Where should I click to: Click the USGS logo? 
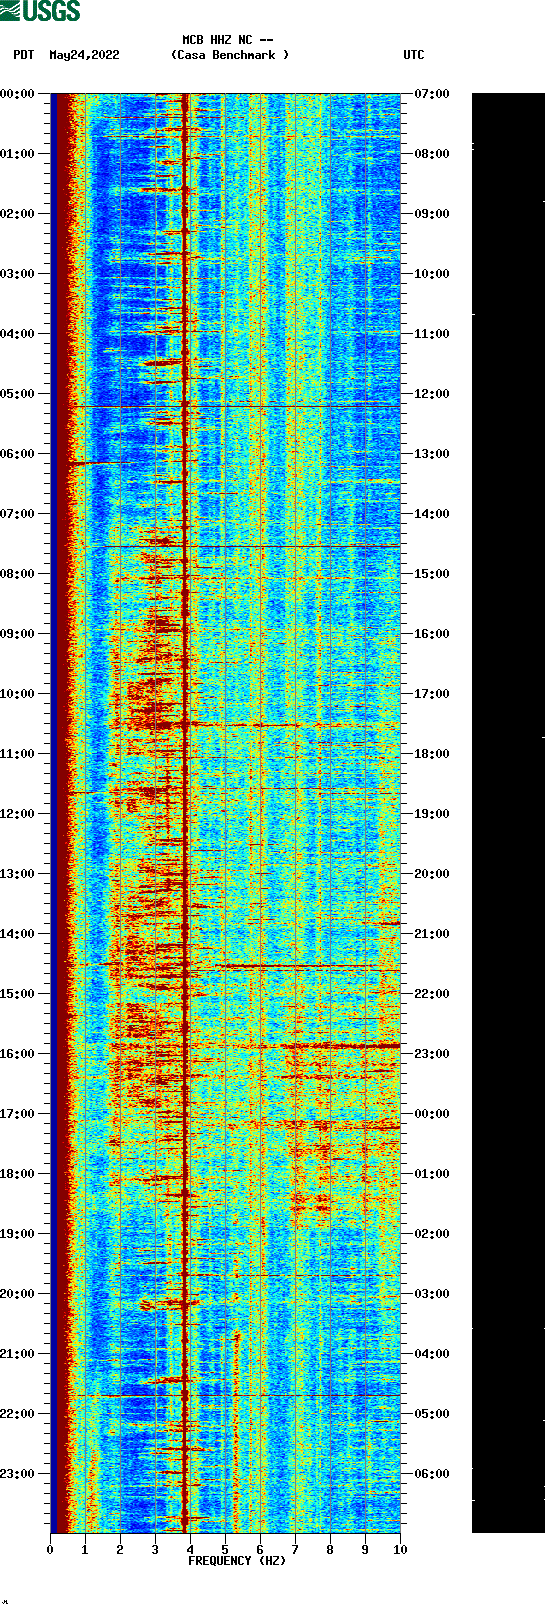tap(40, 11)
